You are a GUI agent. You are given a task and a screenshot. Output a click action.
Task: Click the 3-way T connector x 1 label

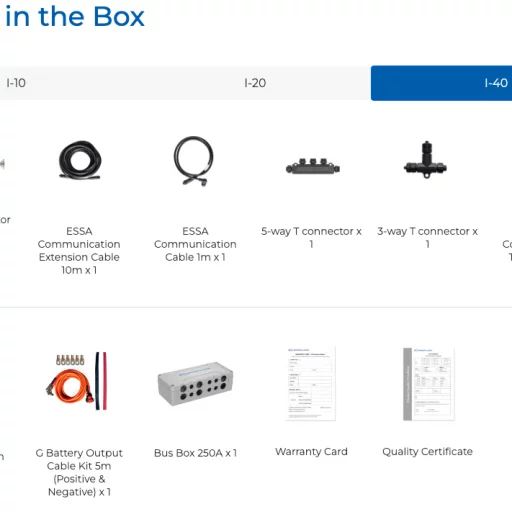pyautogui.click(x=427, y=237)
